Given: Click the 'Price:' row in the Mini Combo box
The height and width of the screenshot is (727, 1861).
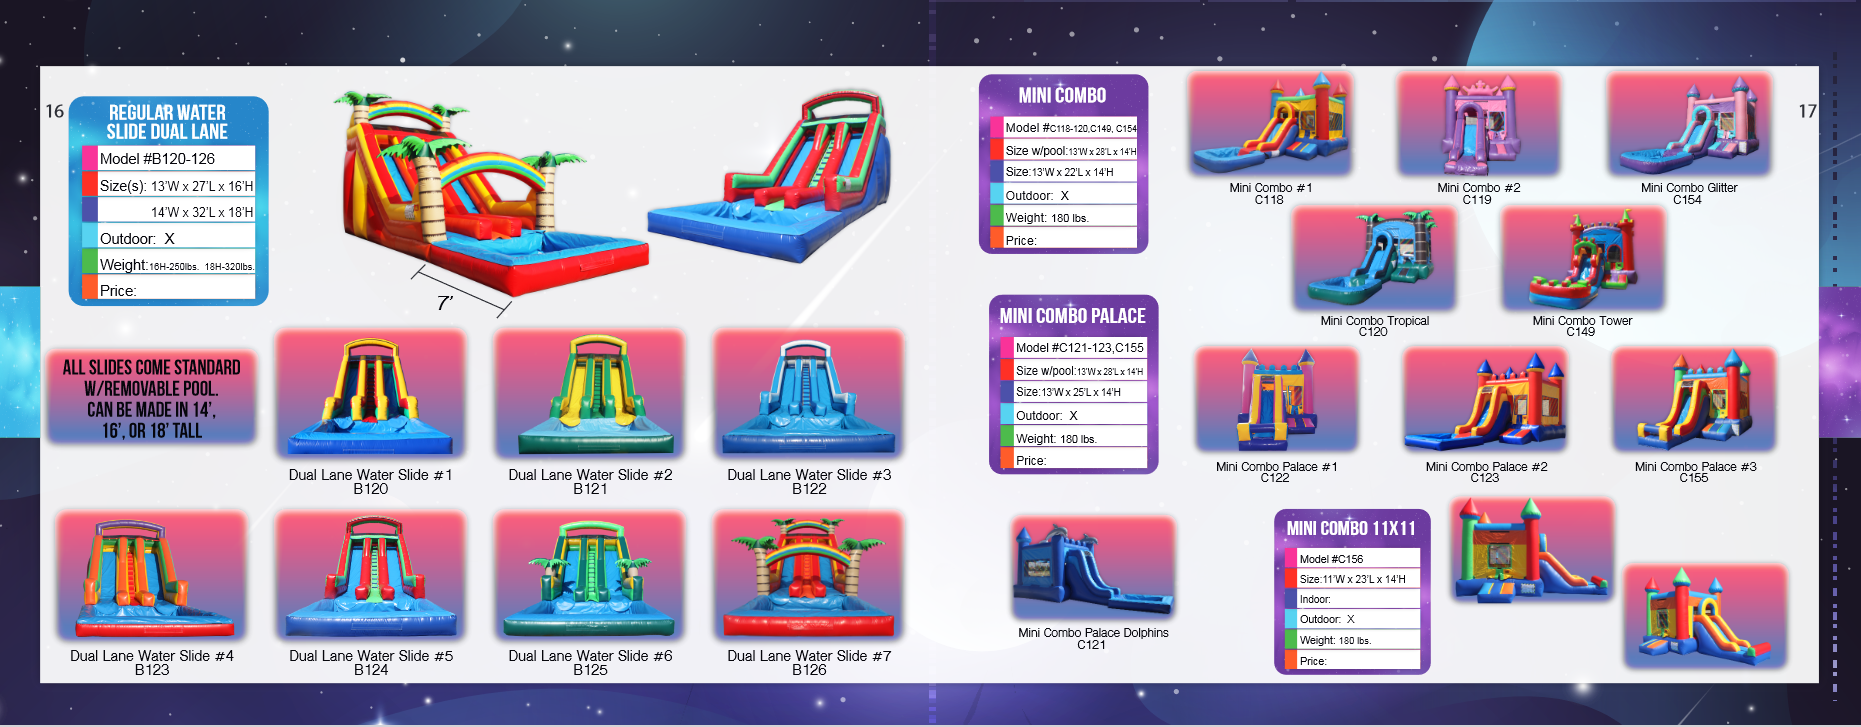Looking at the screenshot, I should point(1064,240).
